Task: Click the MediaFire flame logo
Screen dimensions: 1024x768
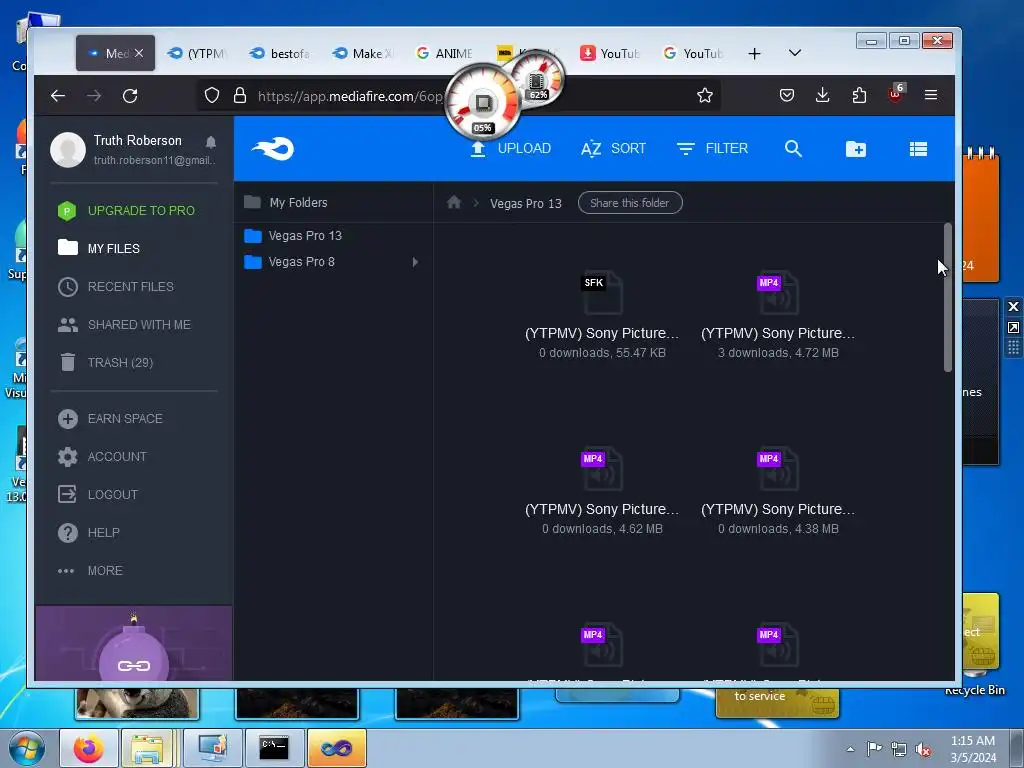Action: 273,149
